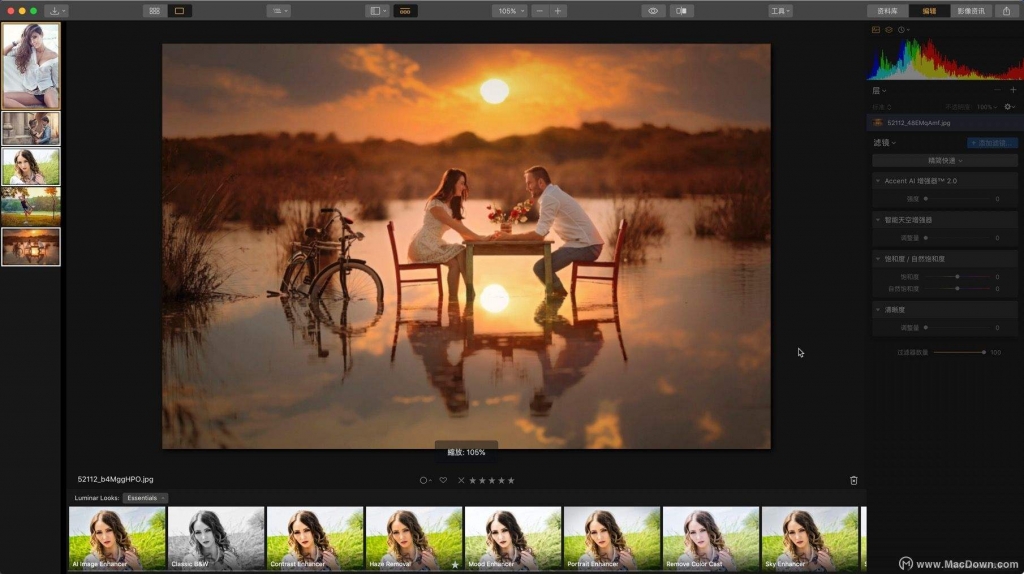Adjust the Accent AI 强度 slider

point(925,199)
